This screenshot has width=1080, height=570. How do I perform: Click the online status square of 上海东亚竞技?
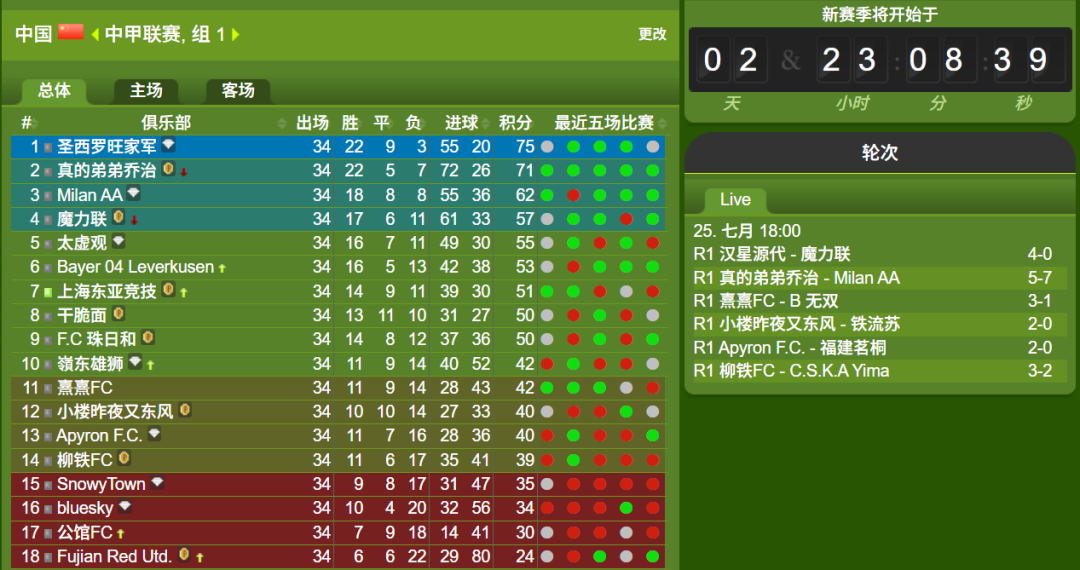pos(48,292)
